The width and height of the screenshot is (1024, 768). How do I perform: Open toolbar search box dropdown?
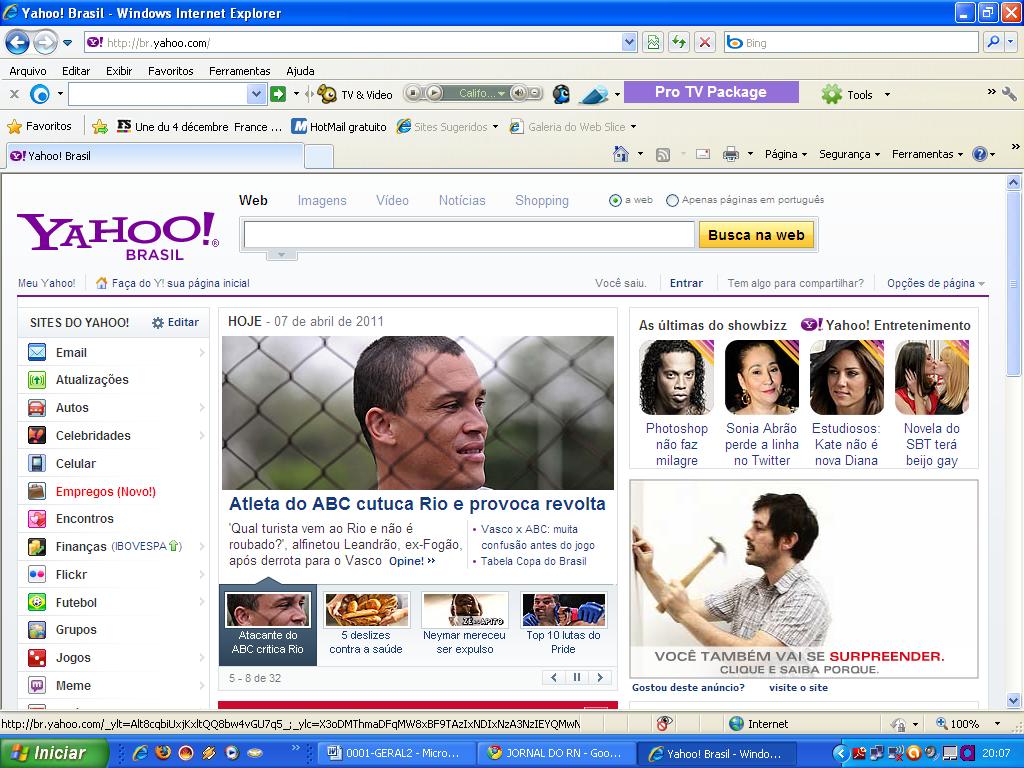(256, 95)
